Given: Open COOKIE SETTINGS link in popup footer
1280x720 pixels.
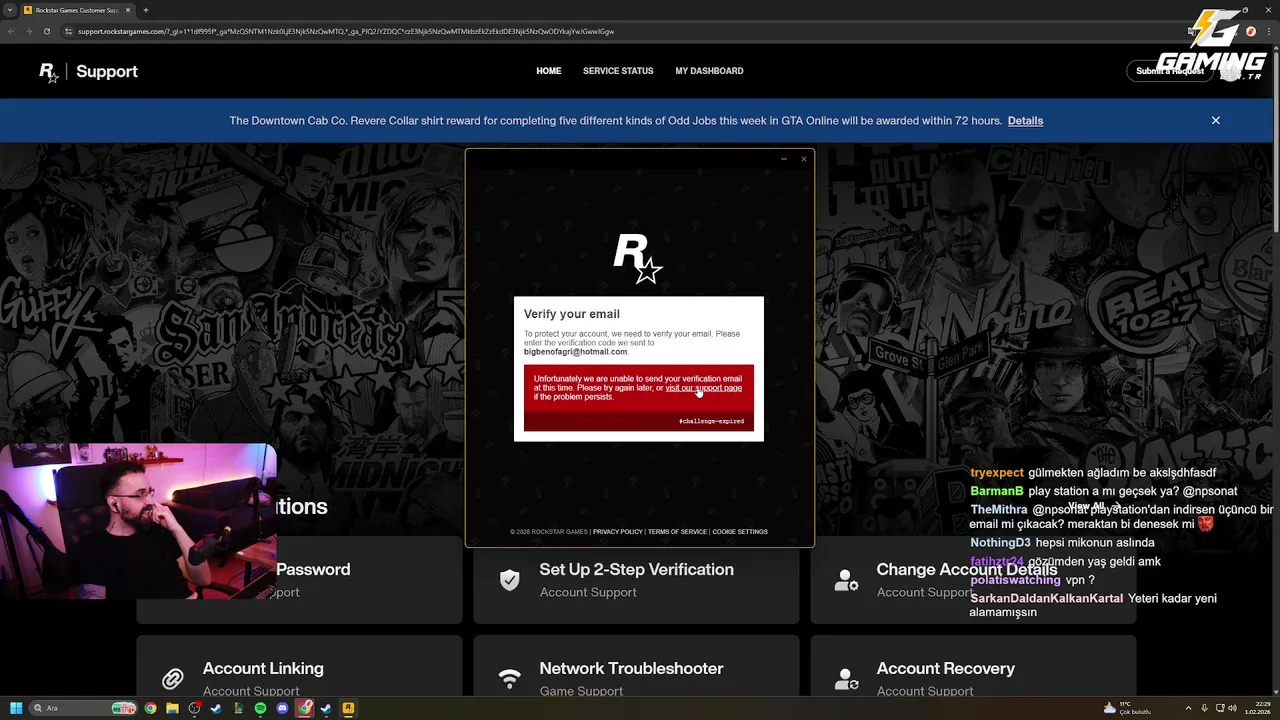Looking at the screenshot, I should (x=740, y=532).
